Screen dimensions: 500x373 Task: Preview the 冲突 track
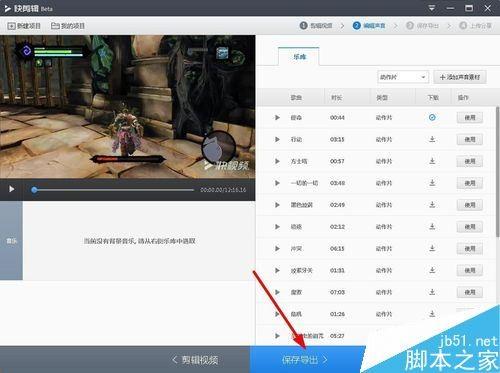pos(277,248)
